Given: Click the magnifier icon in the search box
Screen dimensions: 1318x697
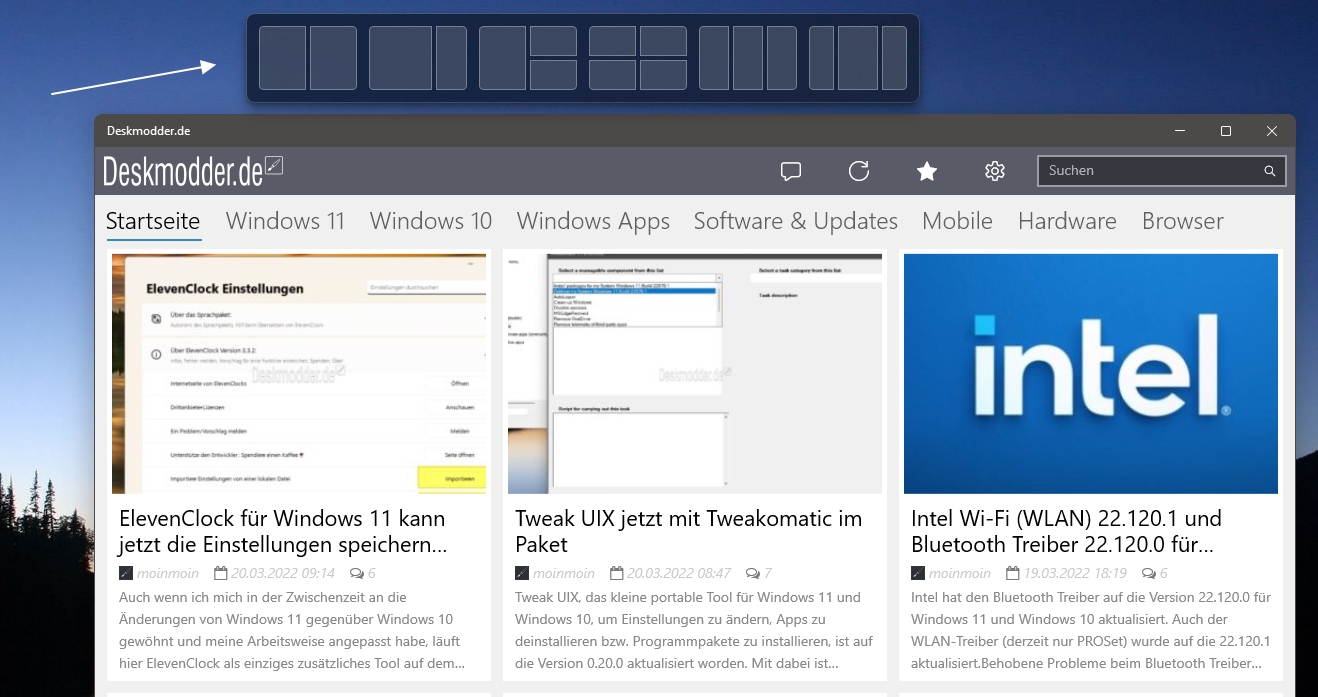Looking at the screenshot, I should point(1270,171).
